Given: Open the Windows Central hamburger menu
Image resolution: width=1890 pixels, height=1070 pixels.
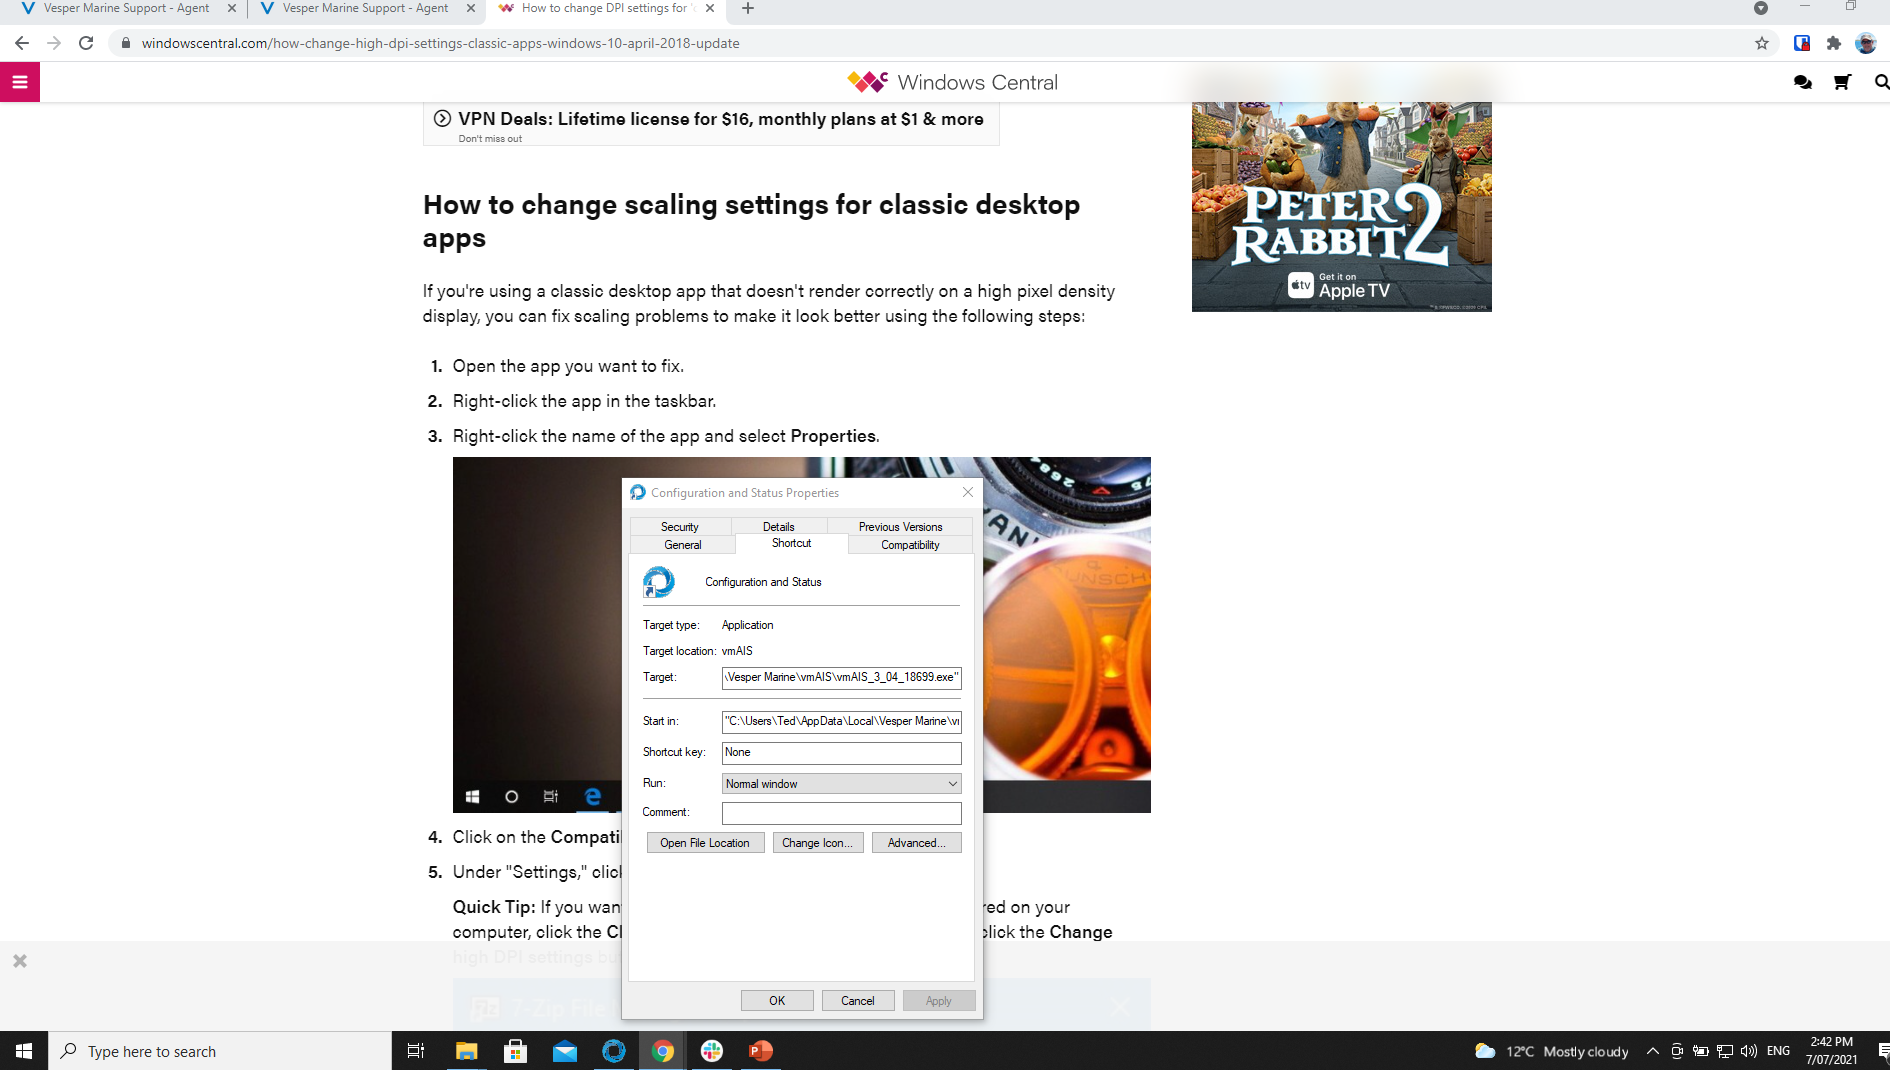Looking at the screenshot, I should pos(20,82).
